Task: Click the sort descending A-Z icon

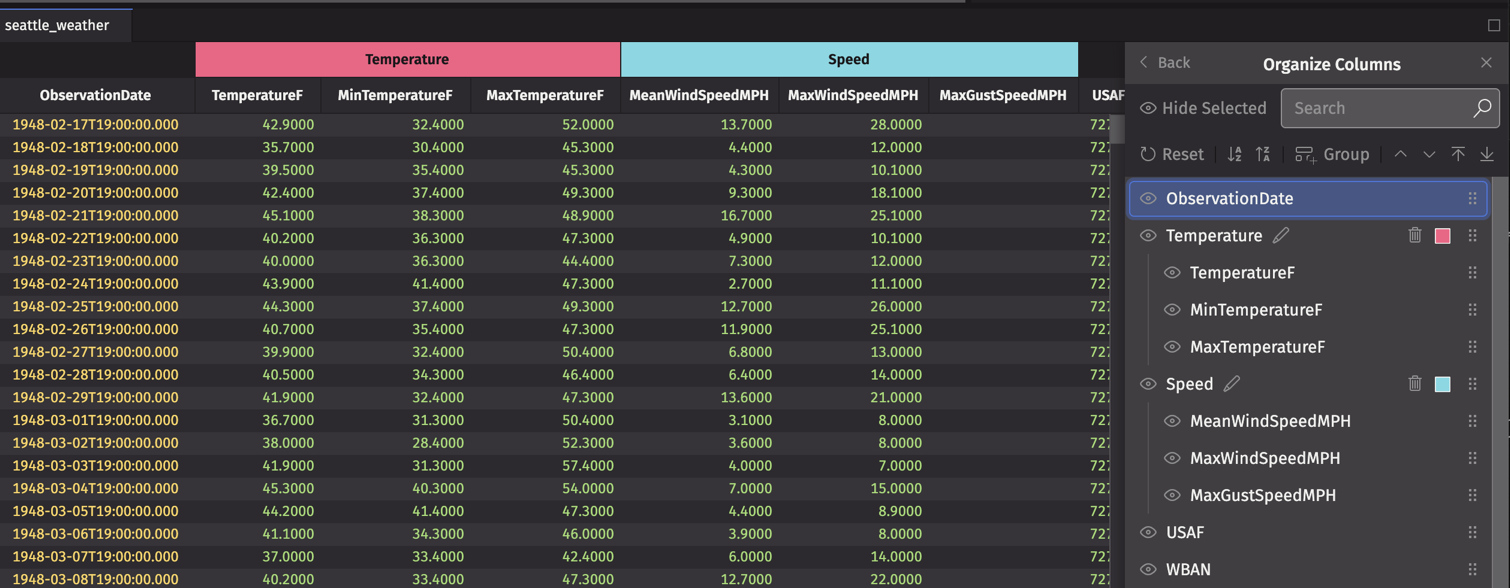Action: (1233, 154)
